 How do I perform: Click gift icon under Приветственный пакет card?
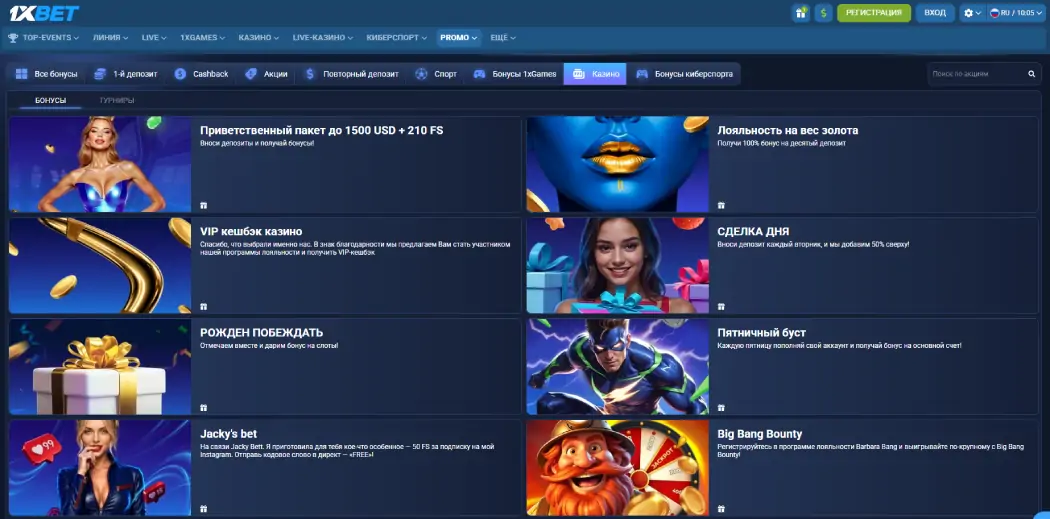pyautogui.click(x=204, y=206)
